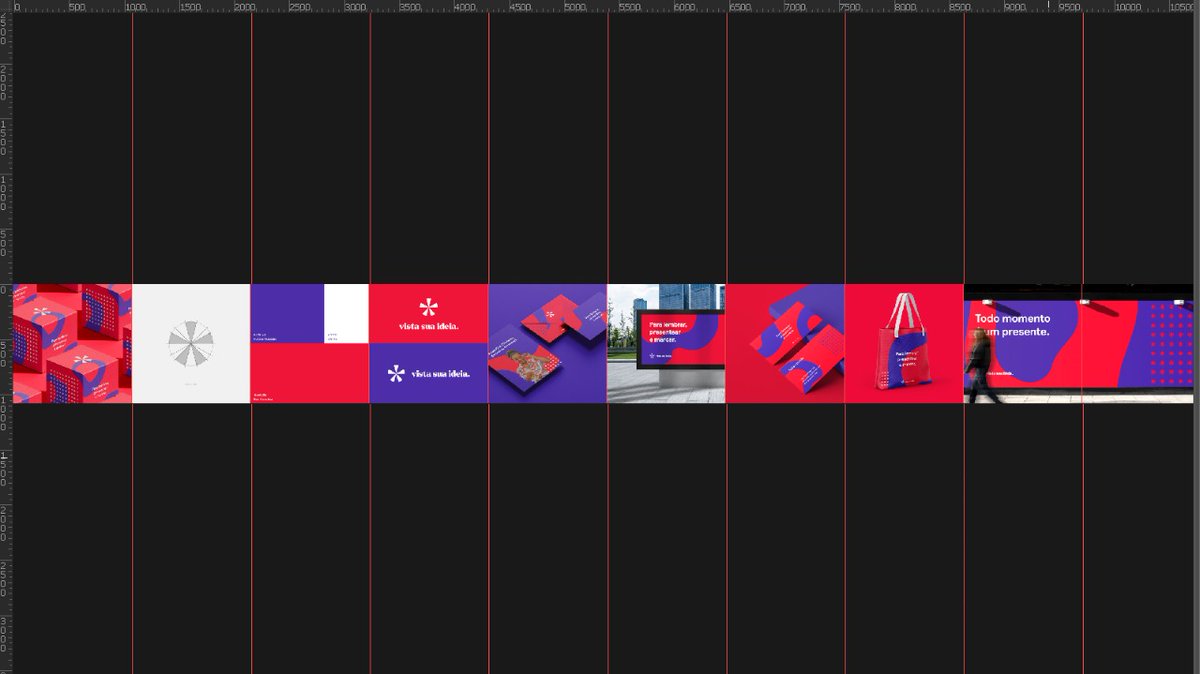Click the outdoor billboard 'Para lembrar' mockup

pyautogui.click(x=667, y=343)
